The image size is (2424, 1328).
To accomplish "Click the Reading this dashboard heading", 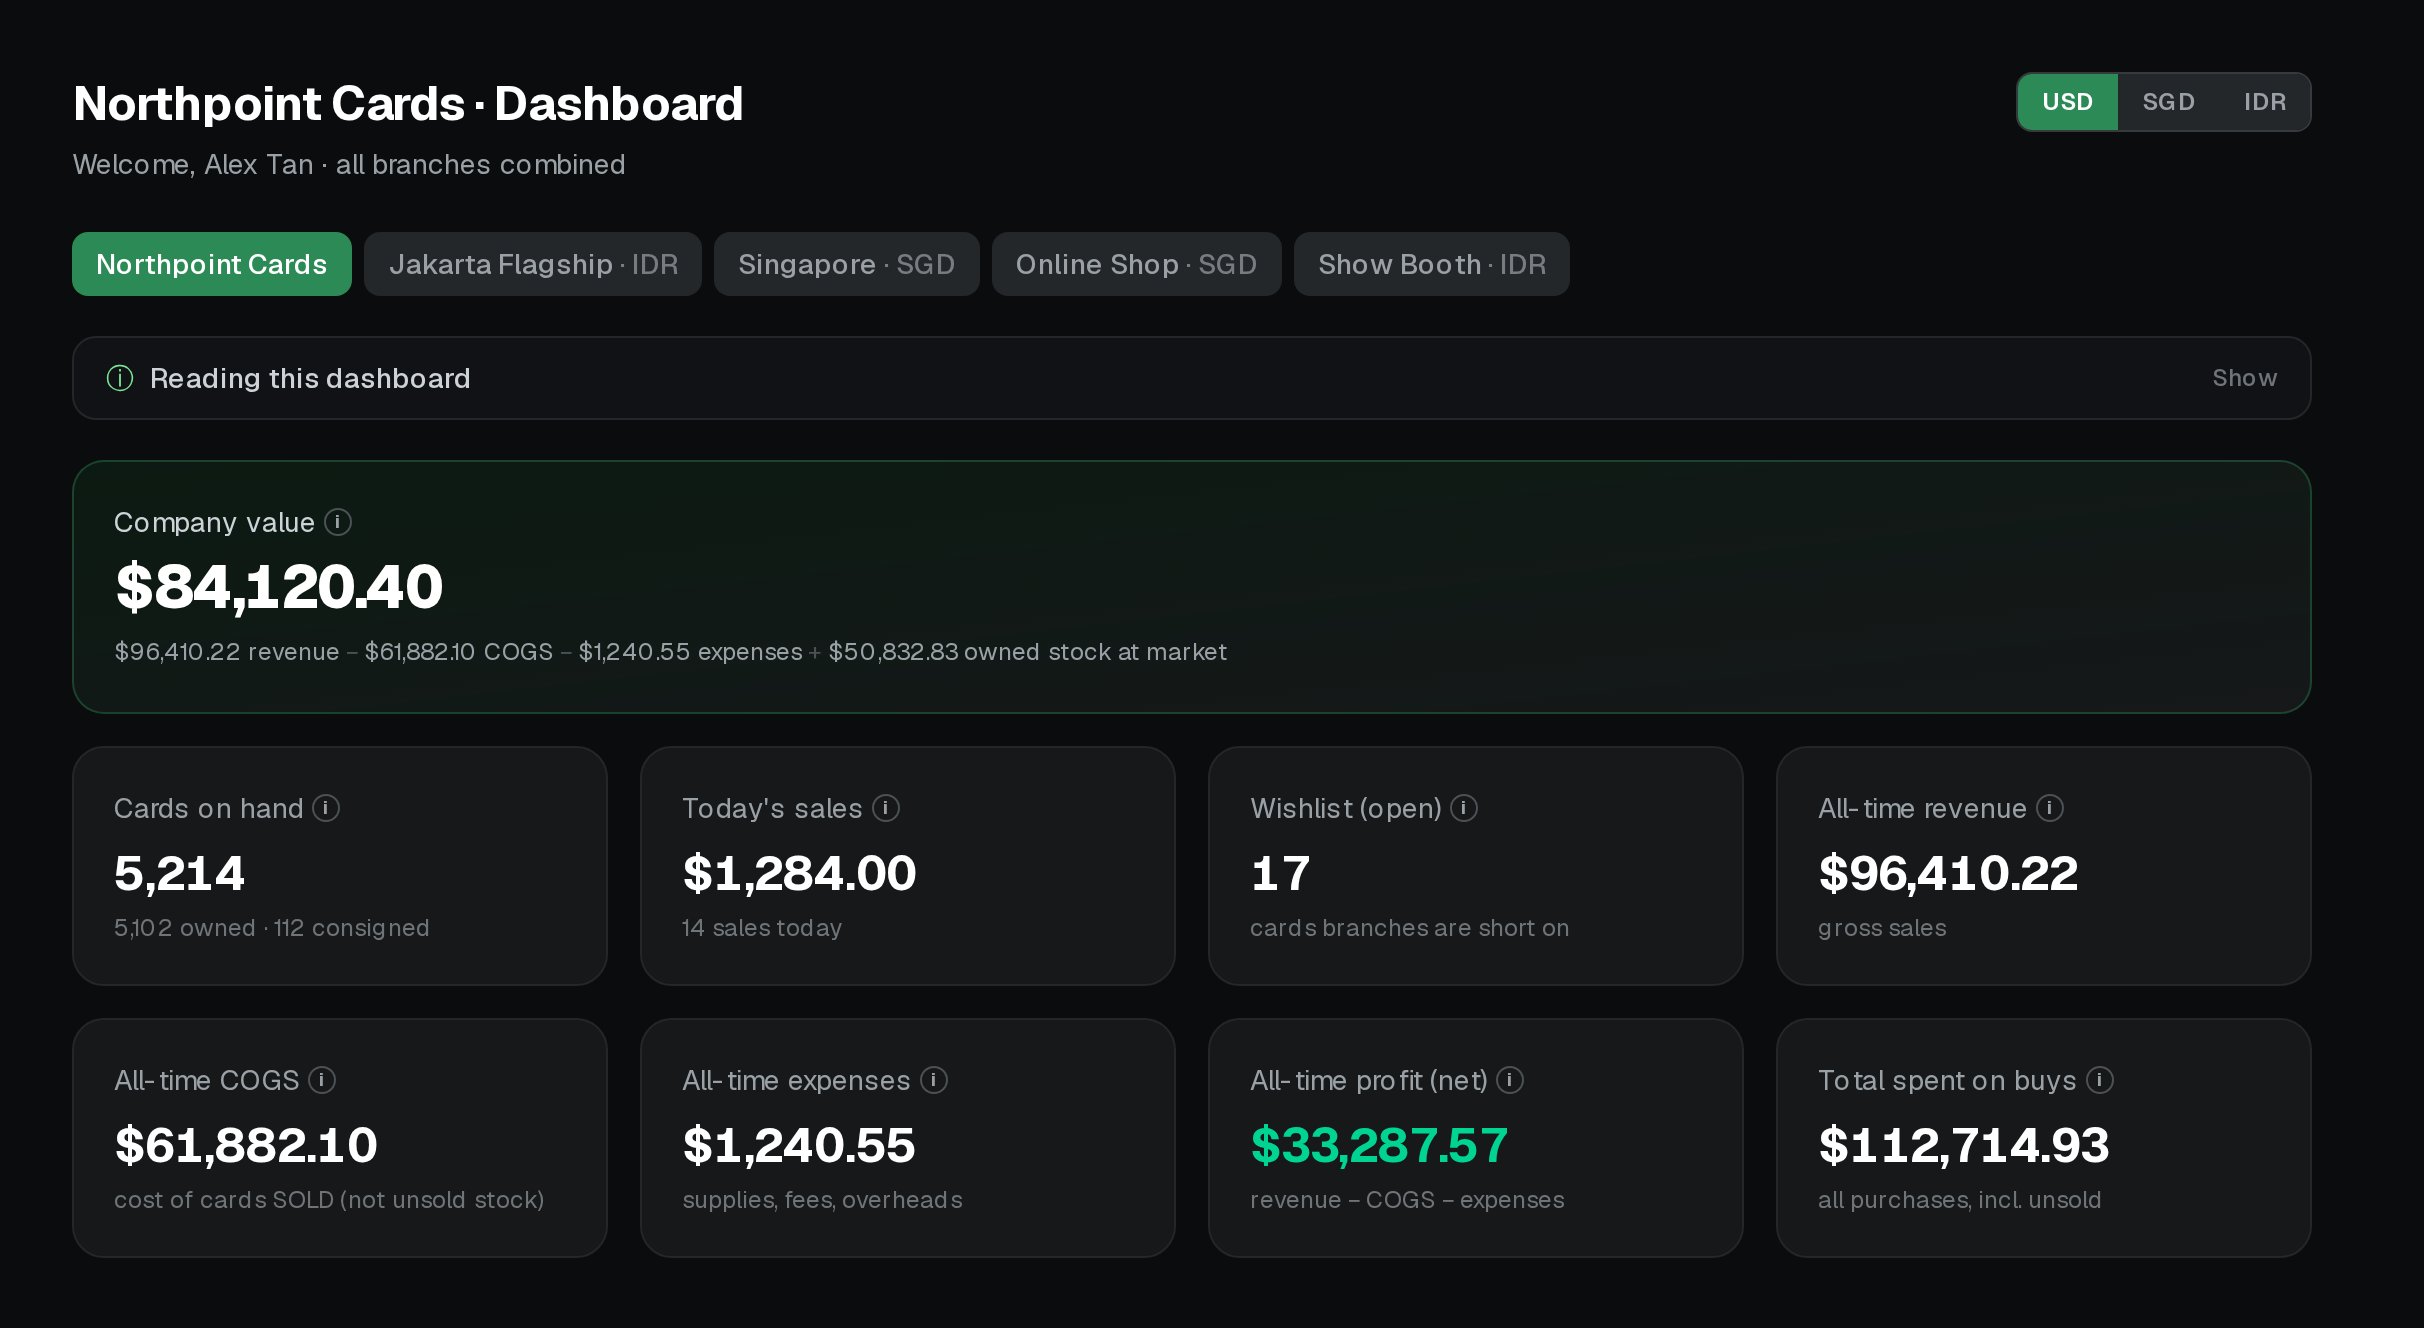I will (x=310, y=378).
